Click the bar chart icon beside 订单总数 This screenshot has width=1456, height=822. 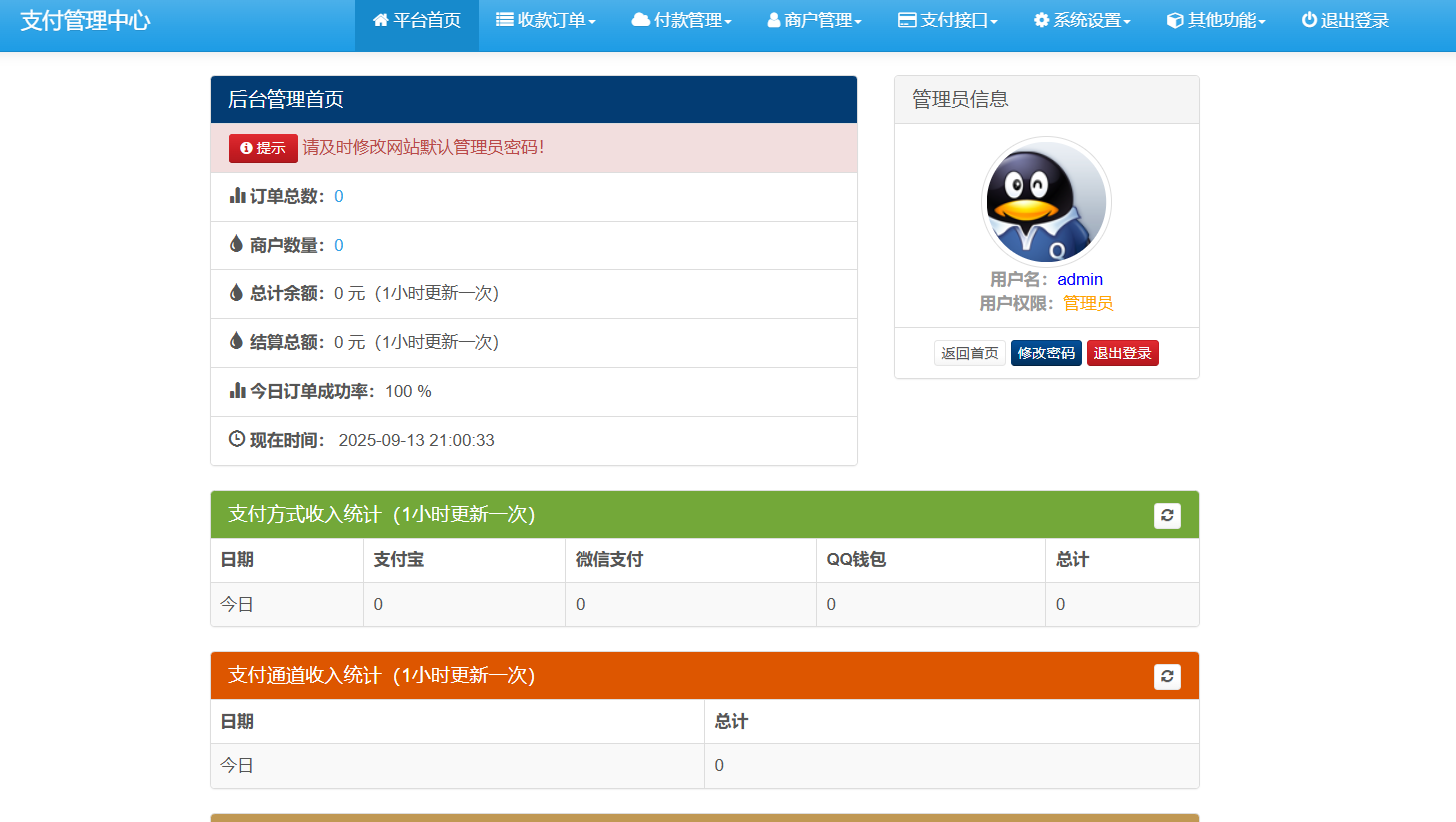tap(235, 195)
